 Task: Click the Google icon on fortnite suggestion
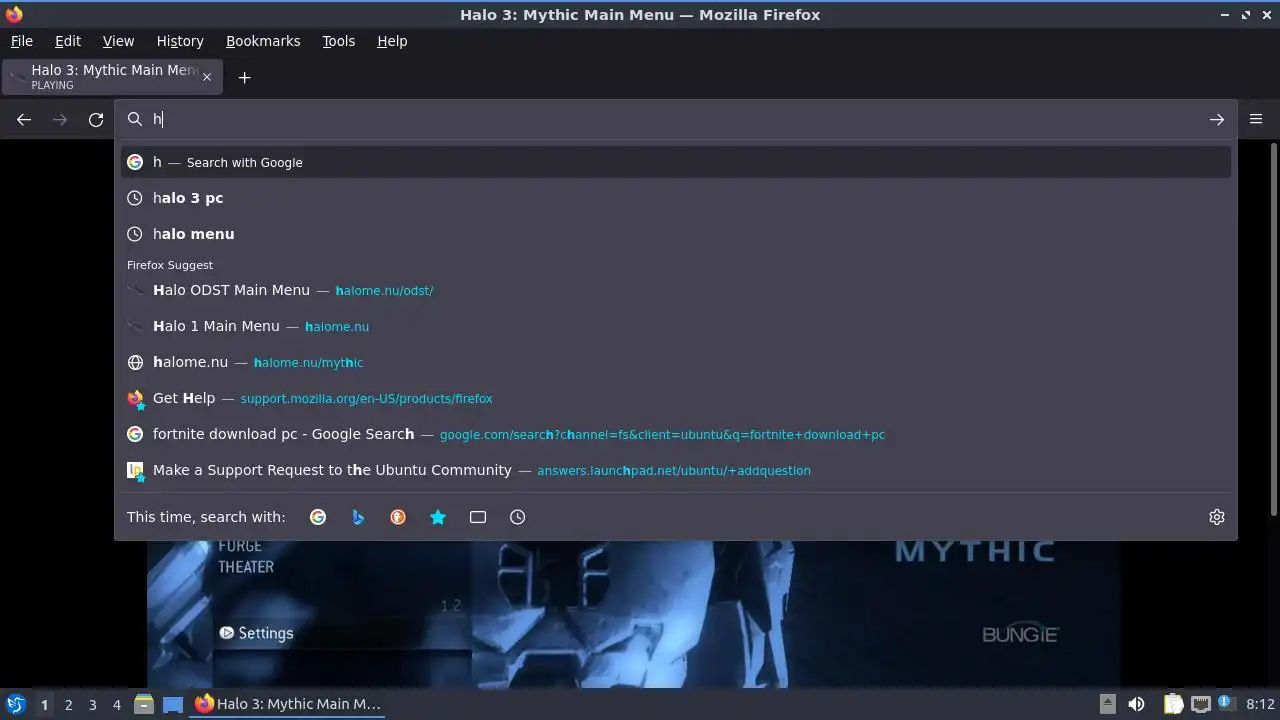[135, 434]
